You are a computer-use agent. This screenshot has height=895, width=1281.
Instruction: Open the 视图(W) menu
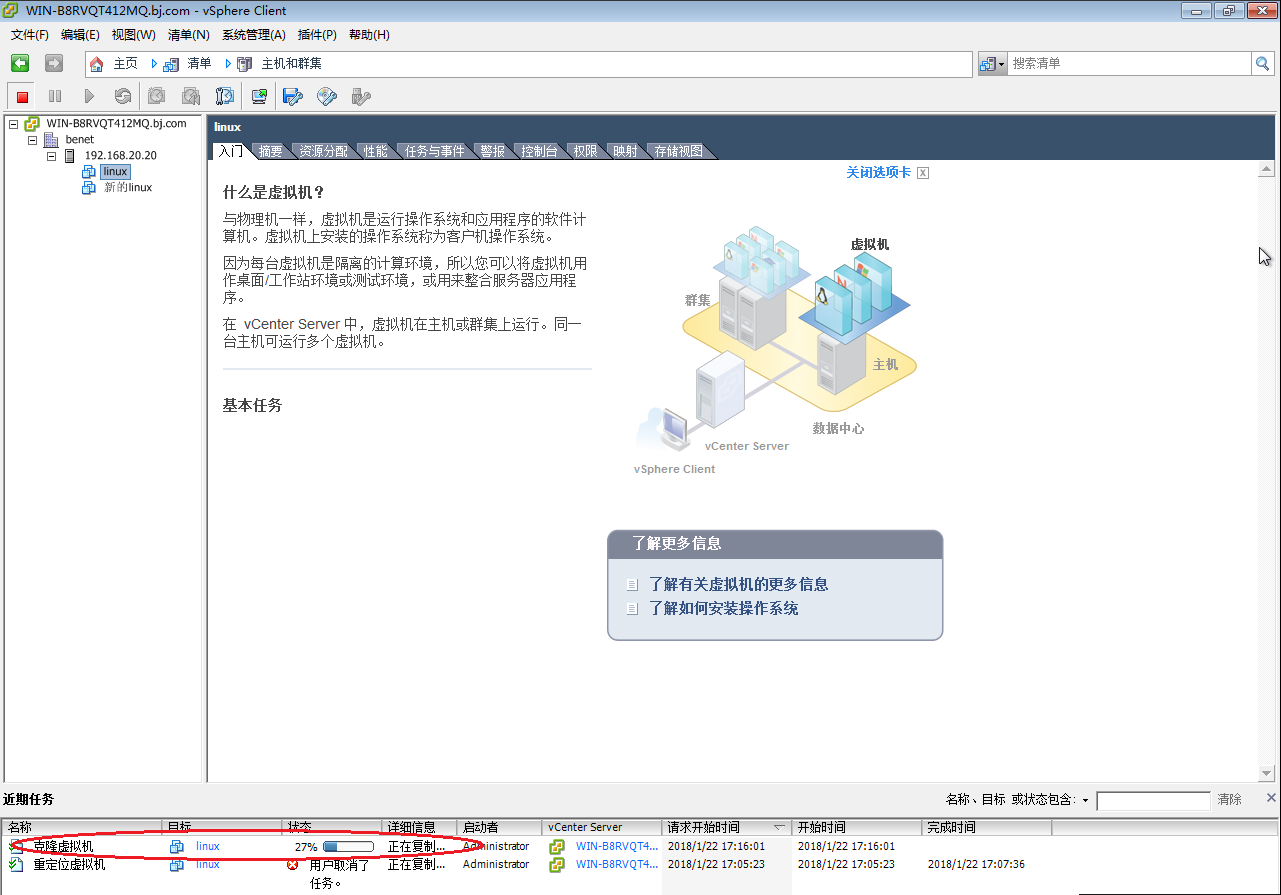point(133,35)
